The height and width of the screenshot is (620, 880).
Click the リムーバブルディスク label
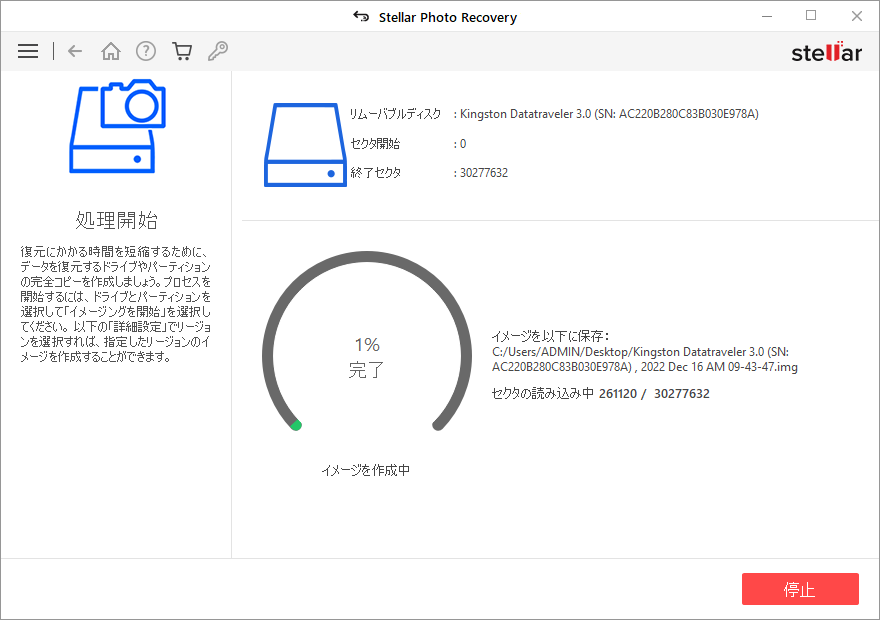point(395,114)
